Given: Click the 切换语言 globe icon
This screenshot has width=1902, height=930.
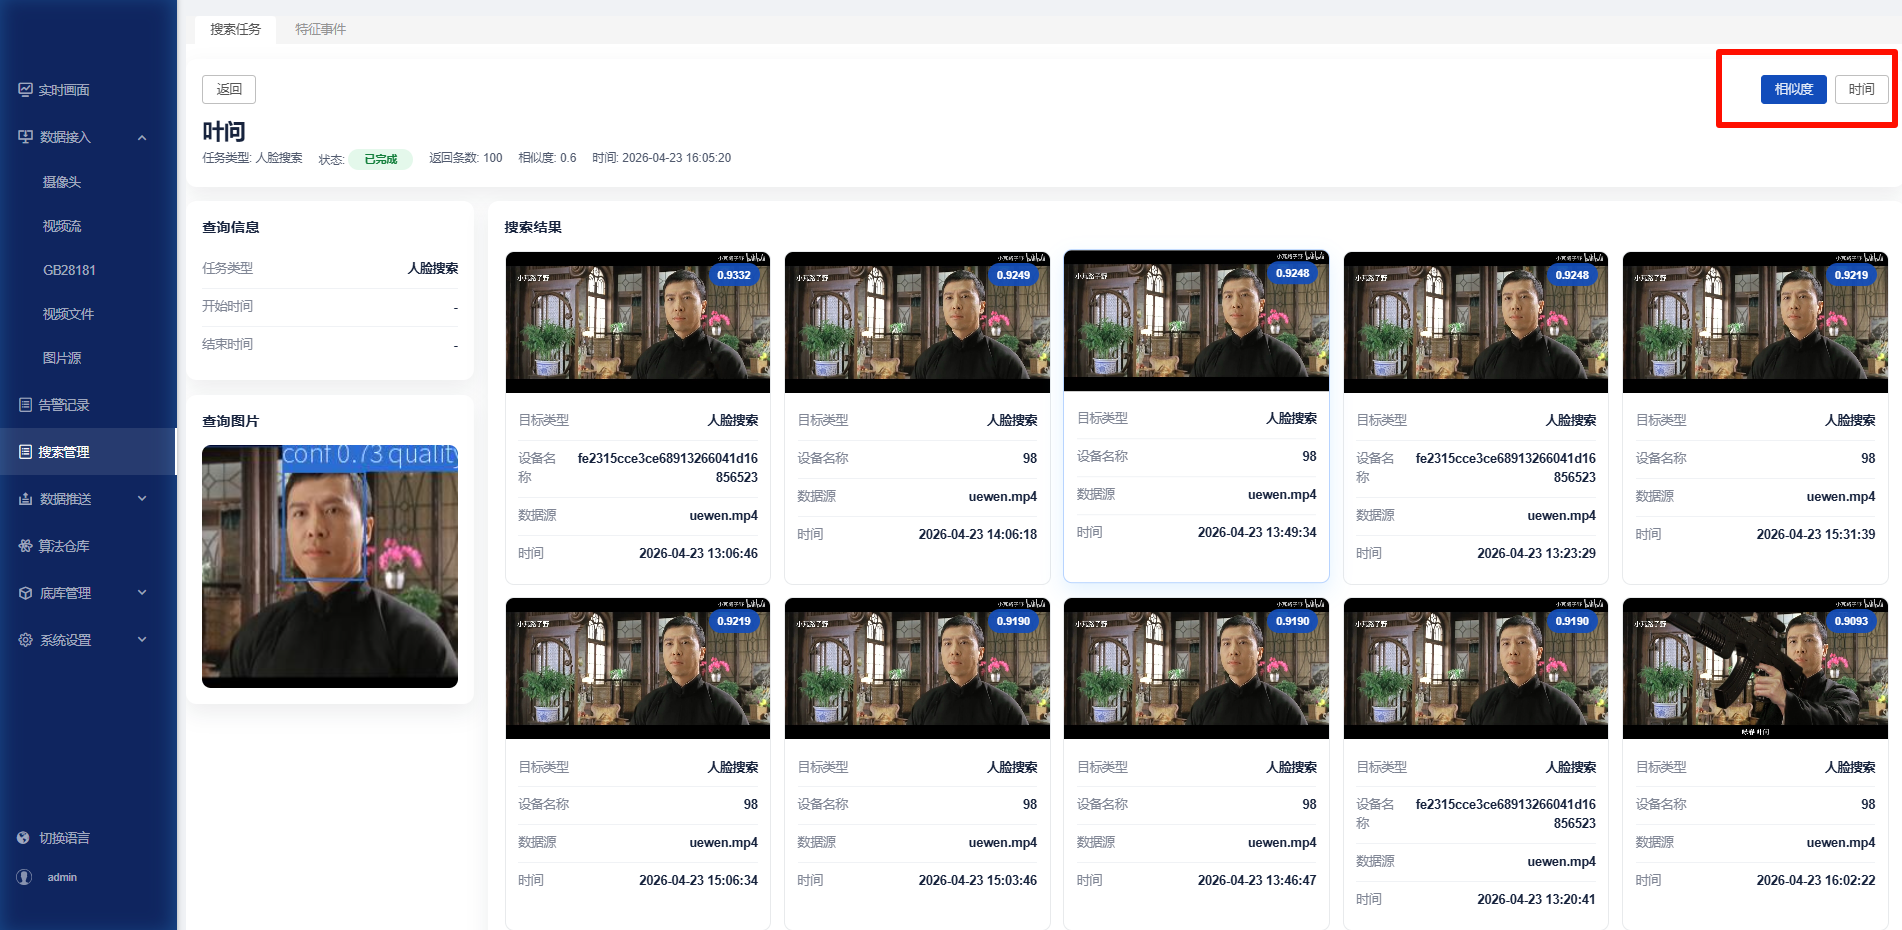Looking at the screenshot, I should tap(24, 838).
